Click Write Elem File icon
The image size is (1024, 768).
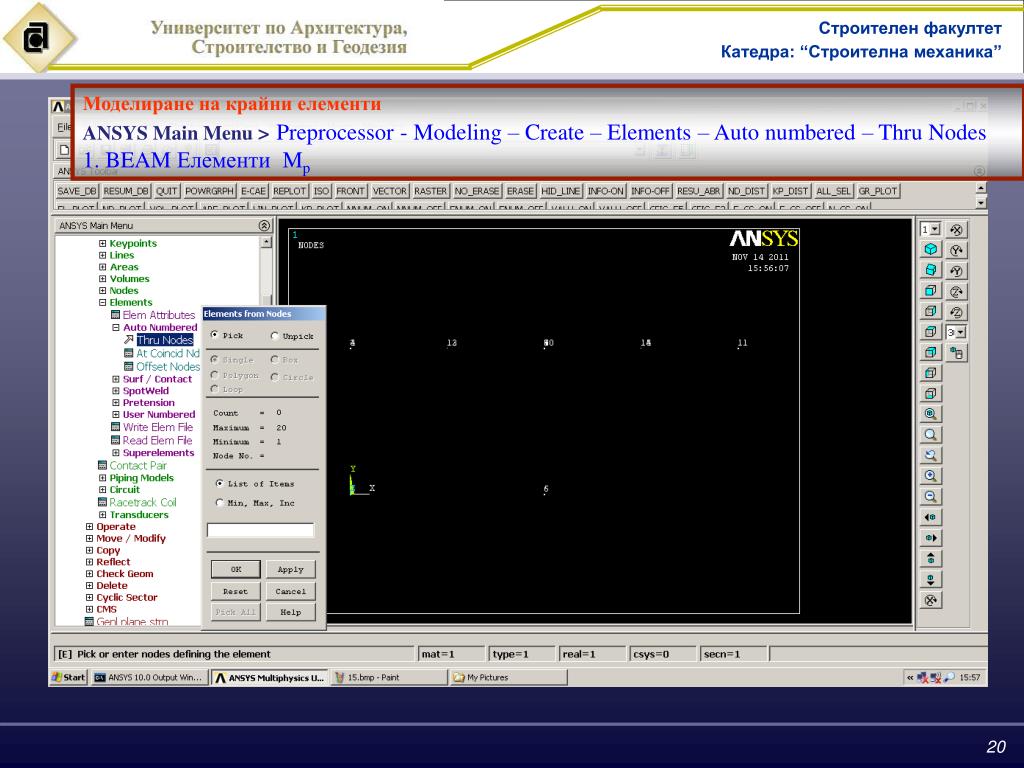coord(116,427)
